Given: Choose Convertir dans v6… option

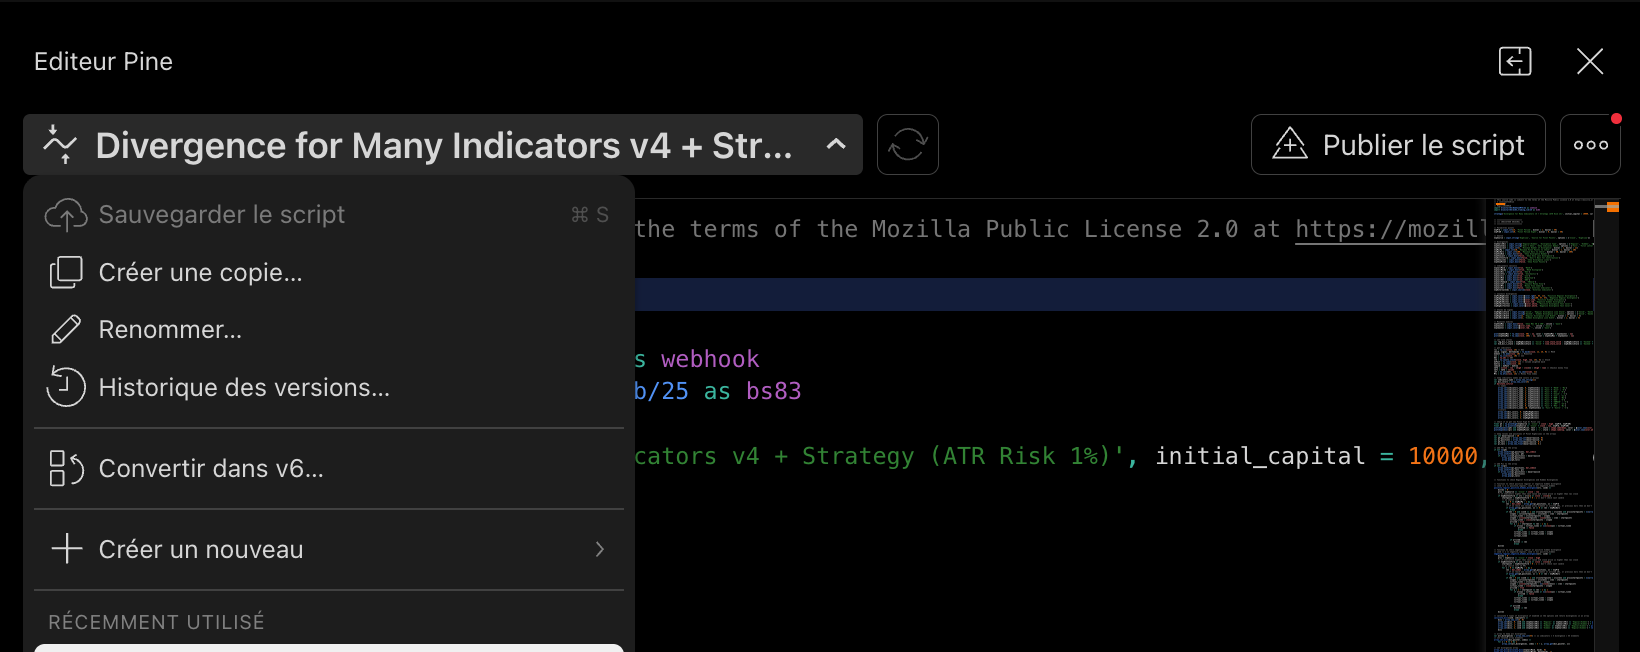Looking at the screenshot, I should click(329, 468).
